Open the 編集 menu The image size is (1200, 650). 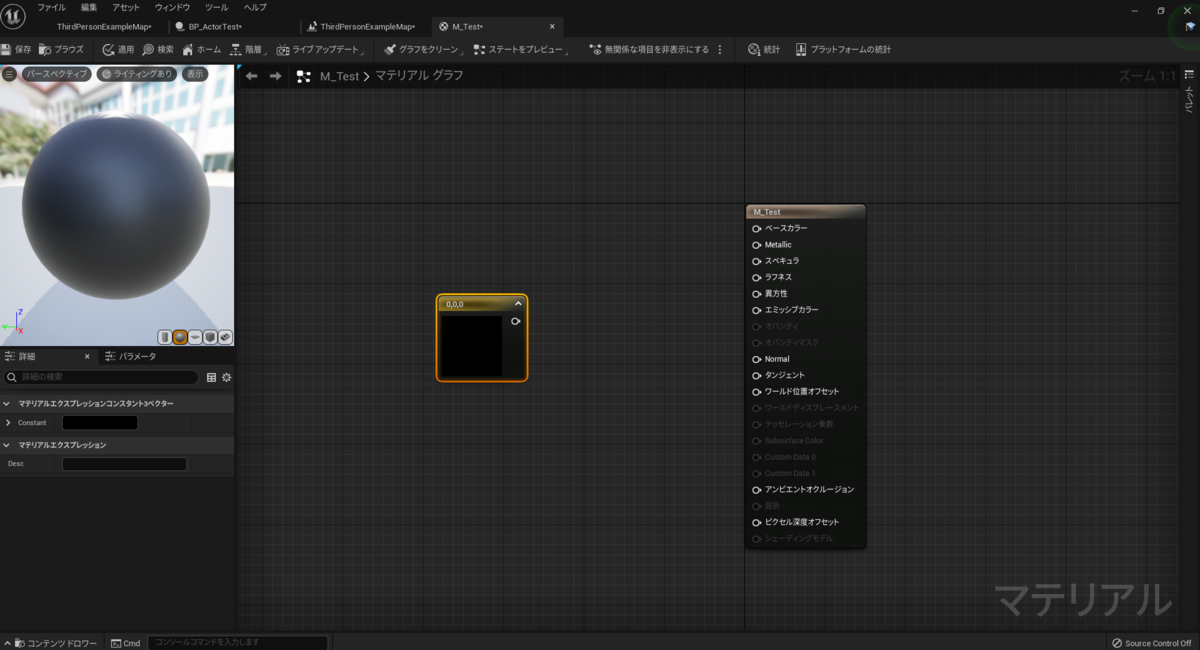pyautogui.click(x=89, y=7)
